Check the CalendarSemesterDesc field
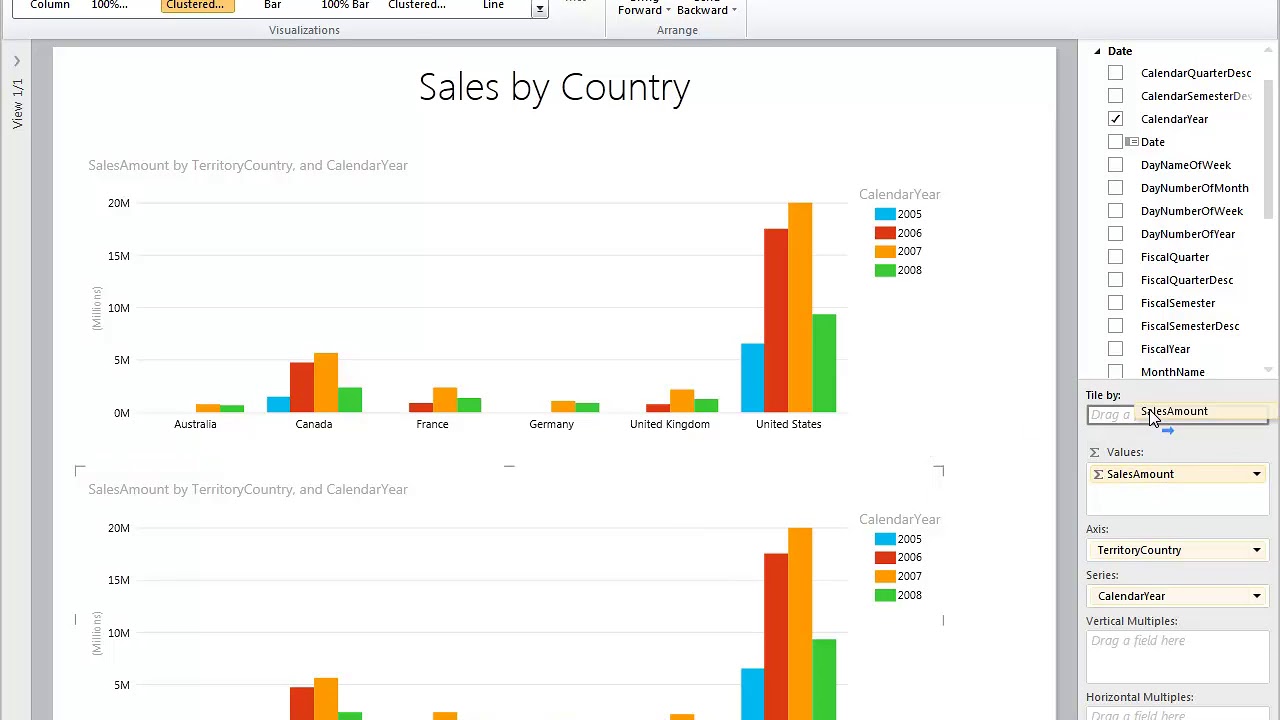This screenshot has width=1280, height=720. click(1115, 96)
